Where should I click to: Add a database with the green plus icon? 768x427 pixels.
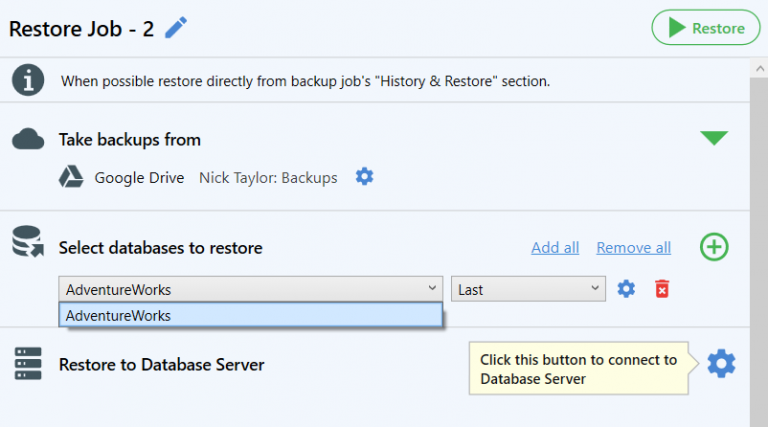pos(714,247)
